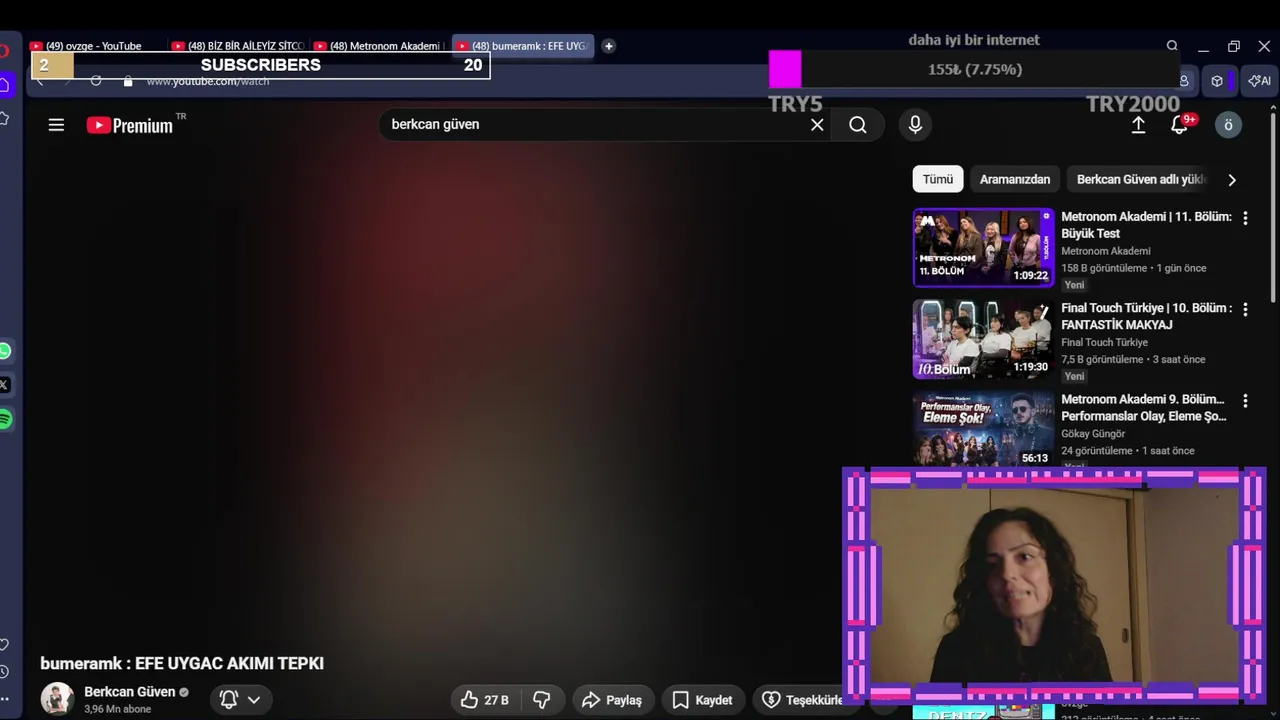Open Spotify in the Opera sidebar
The image size is (1280, 720).
[5, 419]
